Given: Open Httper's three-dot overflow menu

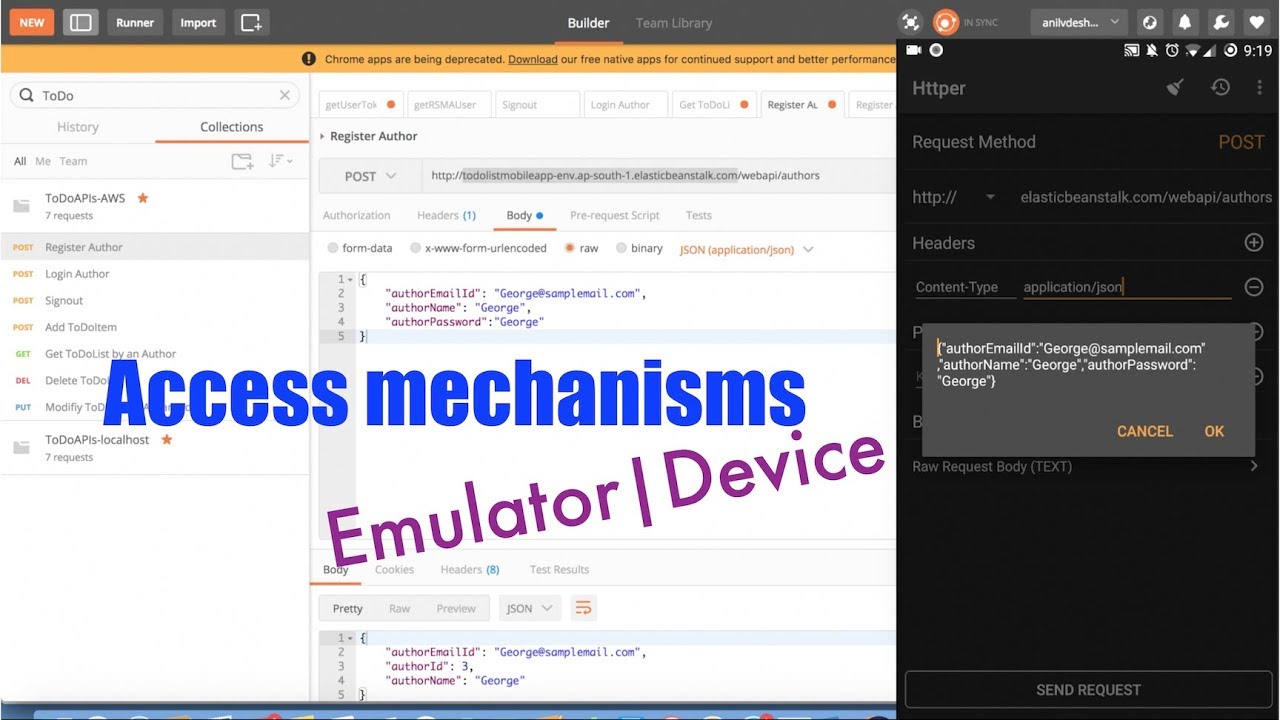Looking at the screenshot, I should (x=1259, y=88).
